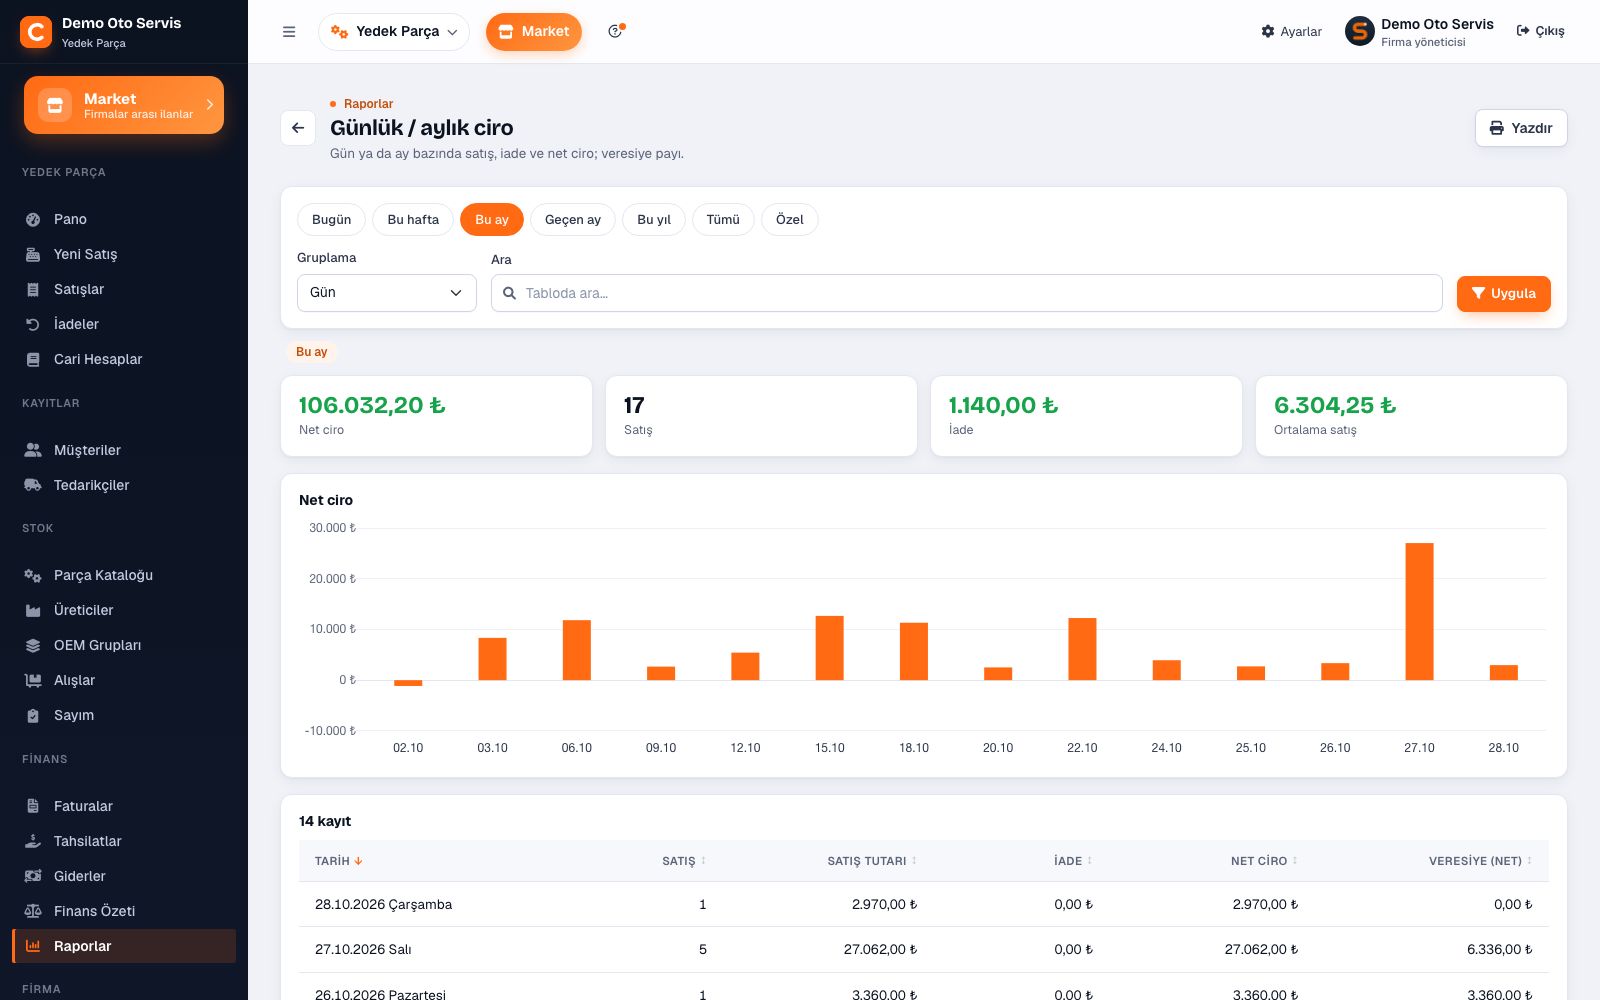Sort table by Tarih column

339,861
